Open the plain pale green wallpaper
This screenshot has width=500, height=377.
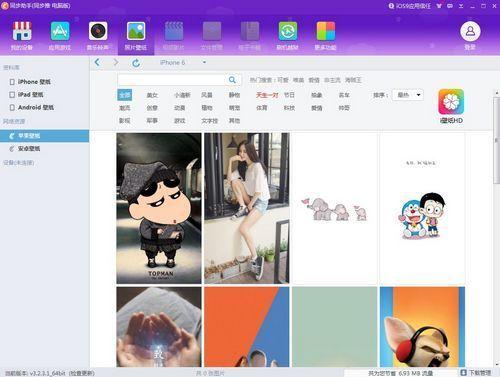[335, 327]
